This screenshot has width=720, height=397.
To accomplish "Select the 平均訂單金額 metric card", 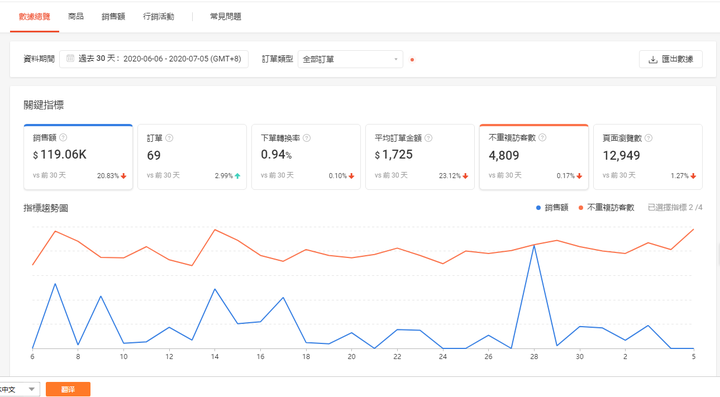I will 420,157.
